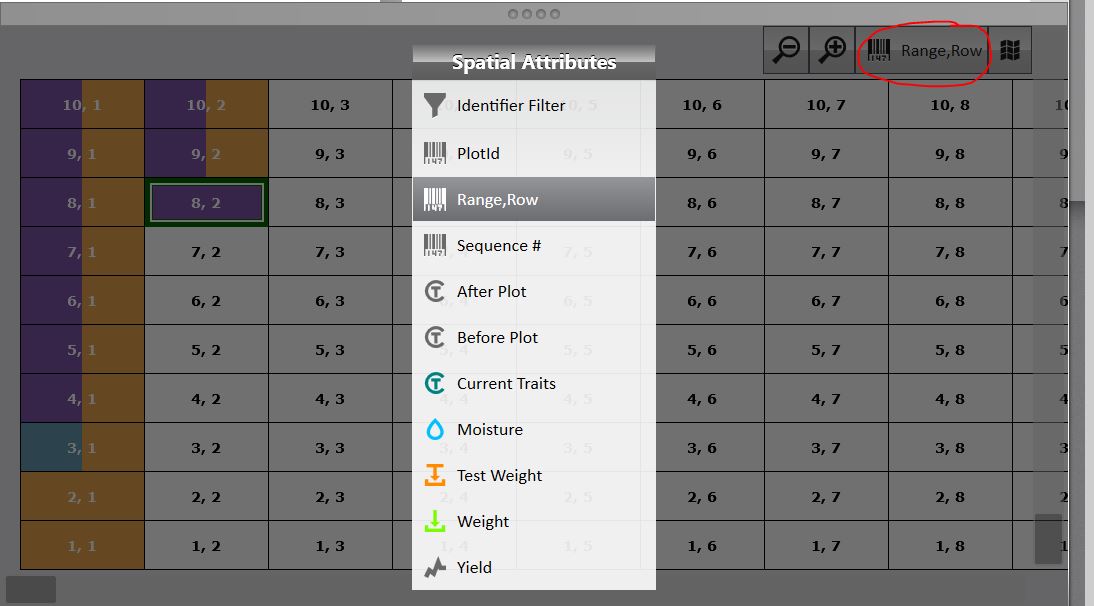Select plot cell 1, 1

pyautogui.click(x=82, y=546)
